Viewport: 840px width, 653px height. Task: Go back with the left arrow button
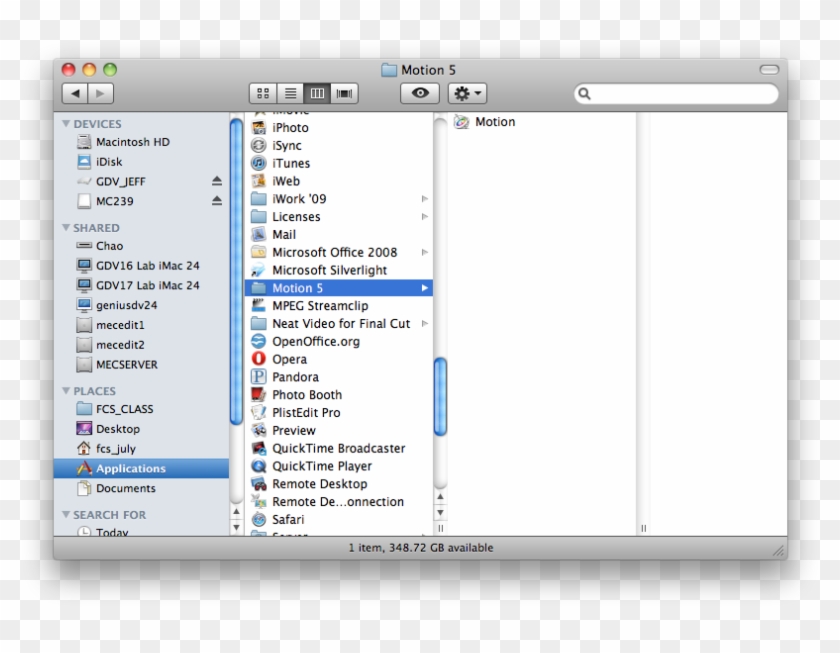(x=75, y=93)
